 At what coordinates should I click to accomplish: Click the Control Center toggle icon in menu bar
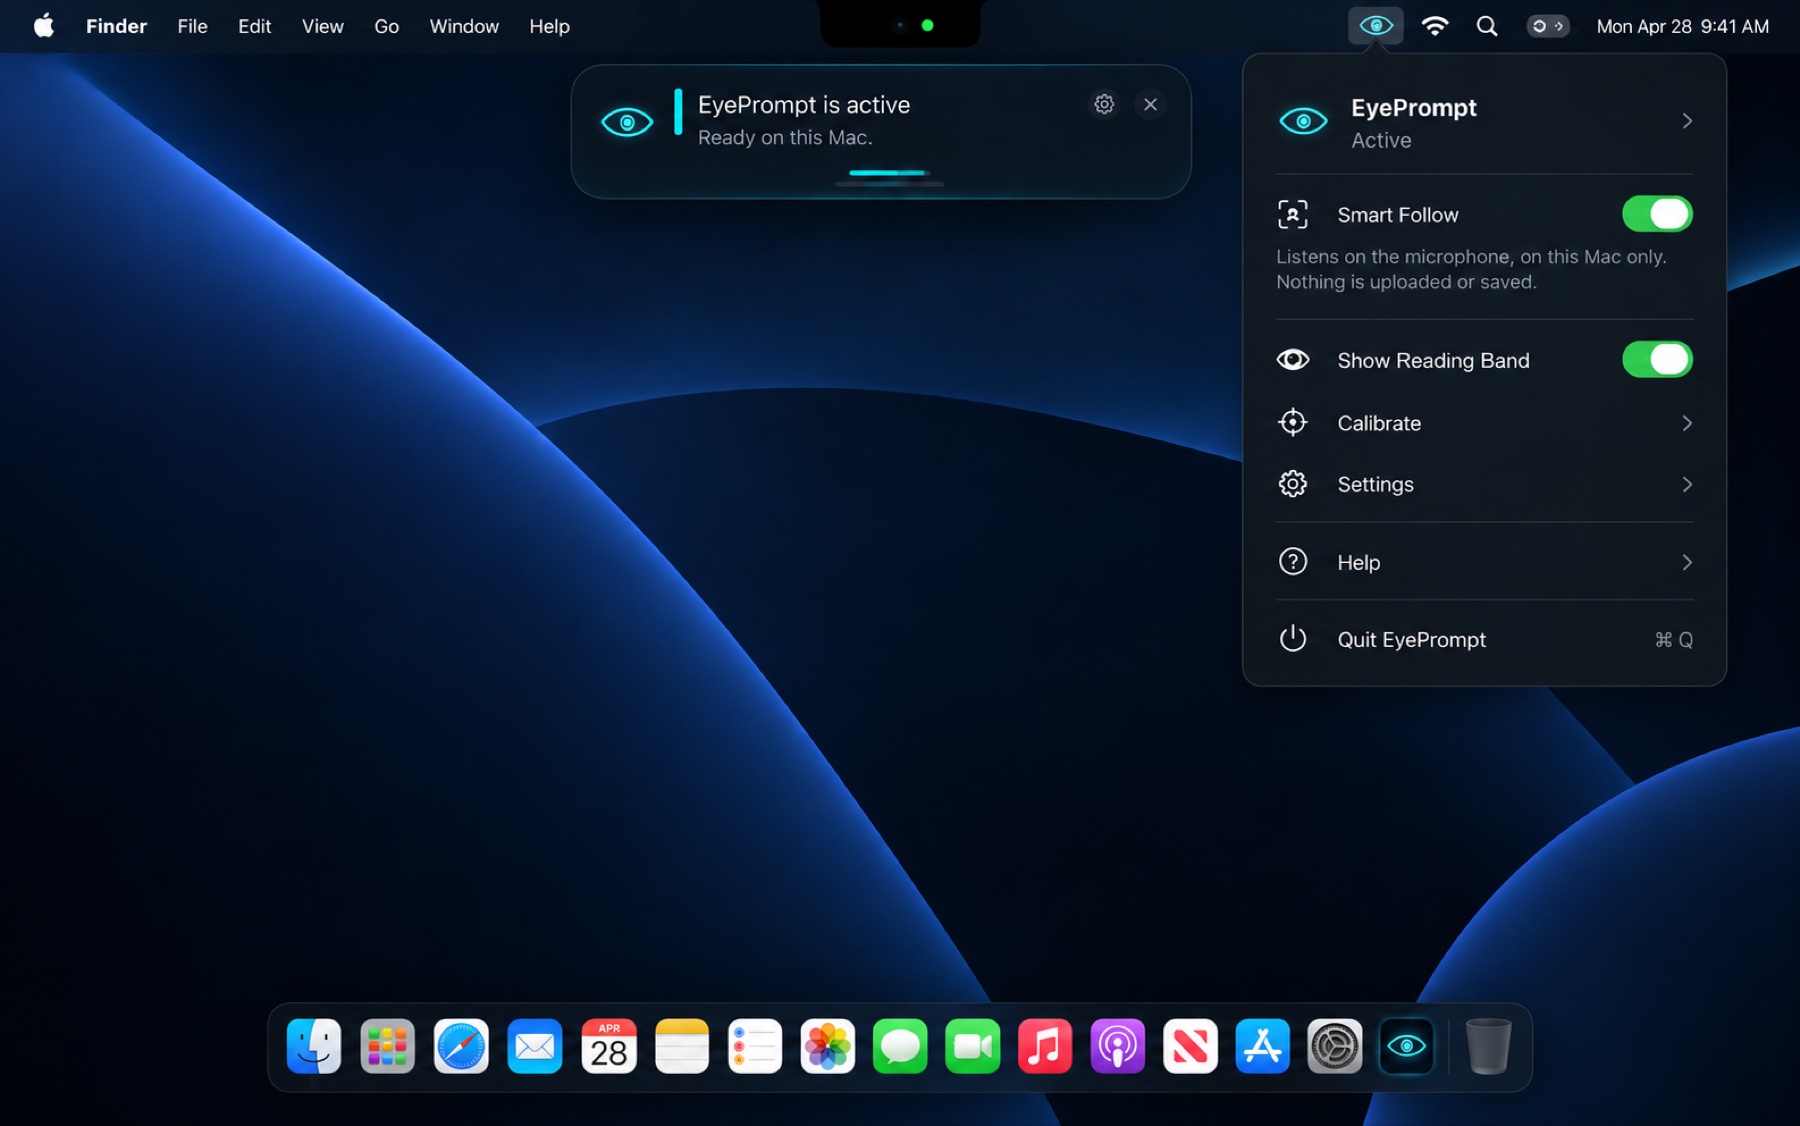coord(1547,26)
